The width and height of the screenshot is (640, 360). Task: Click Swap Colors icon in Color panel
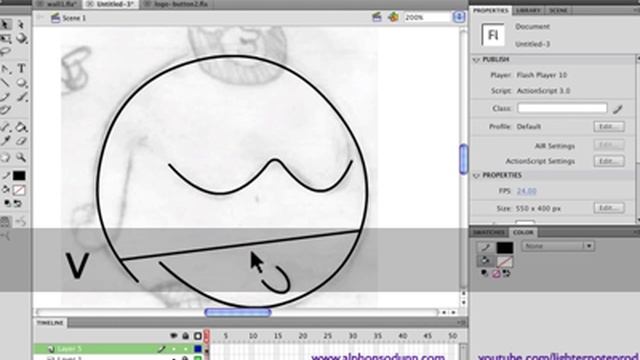pos(506,273)
